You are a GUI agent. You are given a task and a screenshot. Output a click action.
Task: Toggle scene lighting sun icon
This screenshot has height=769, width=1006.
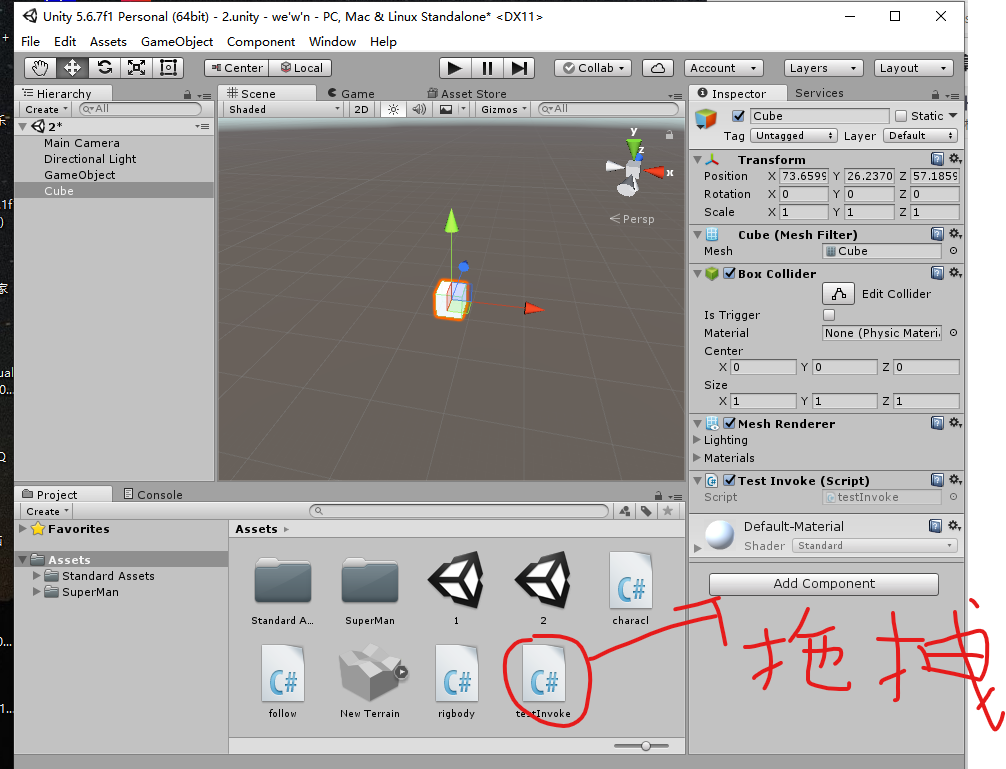[x=393, y=110]
